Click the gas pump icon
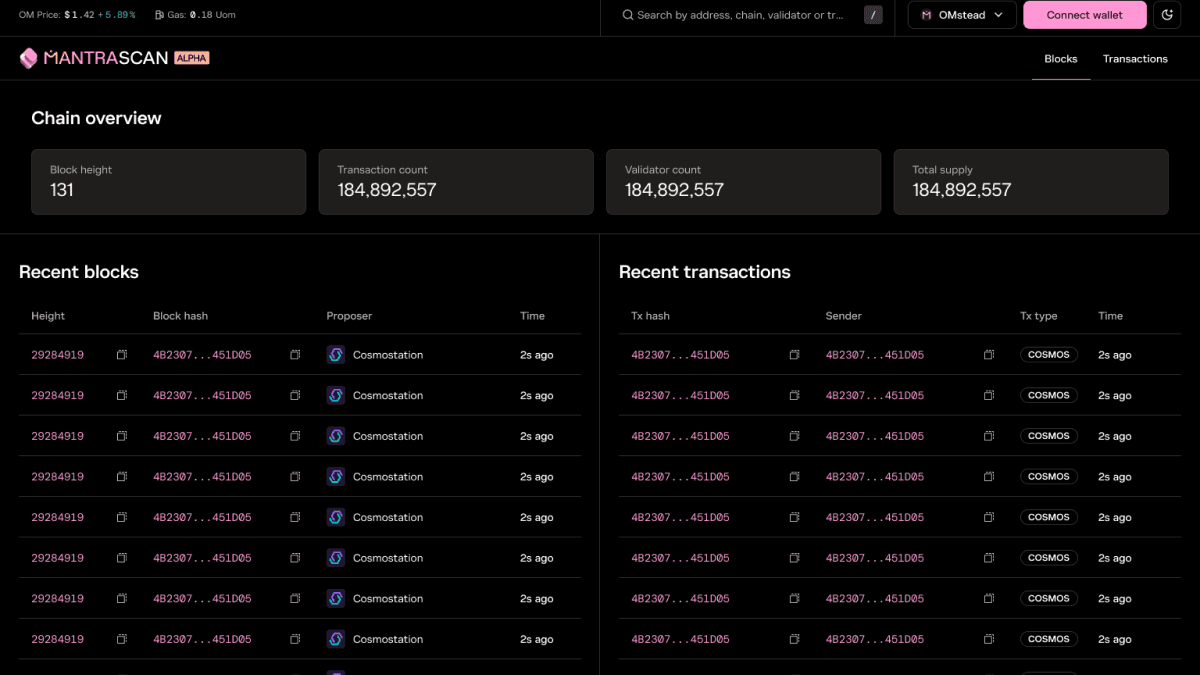 tap(160, 15)
